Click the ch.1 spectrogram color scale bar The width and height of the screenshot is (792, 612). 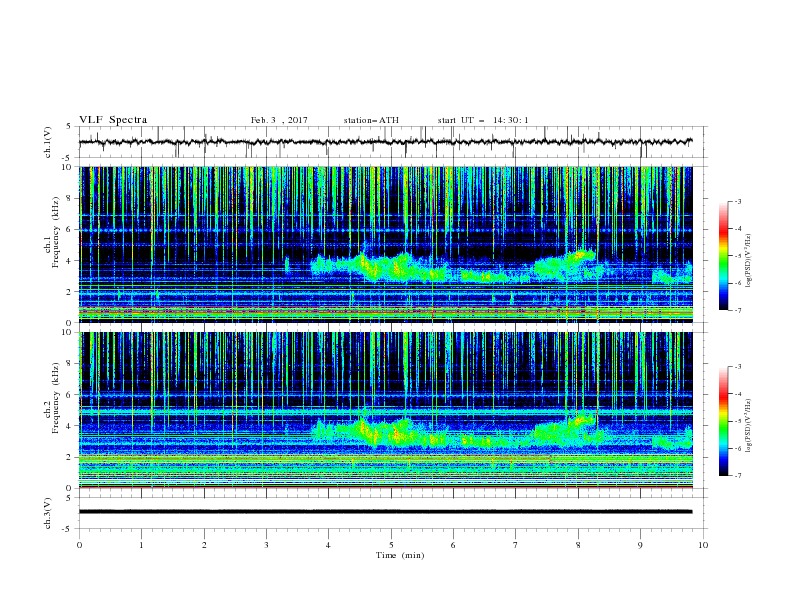click(x=724, y=256)
